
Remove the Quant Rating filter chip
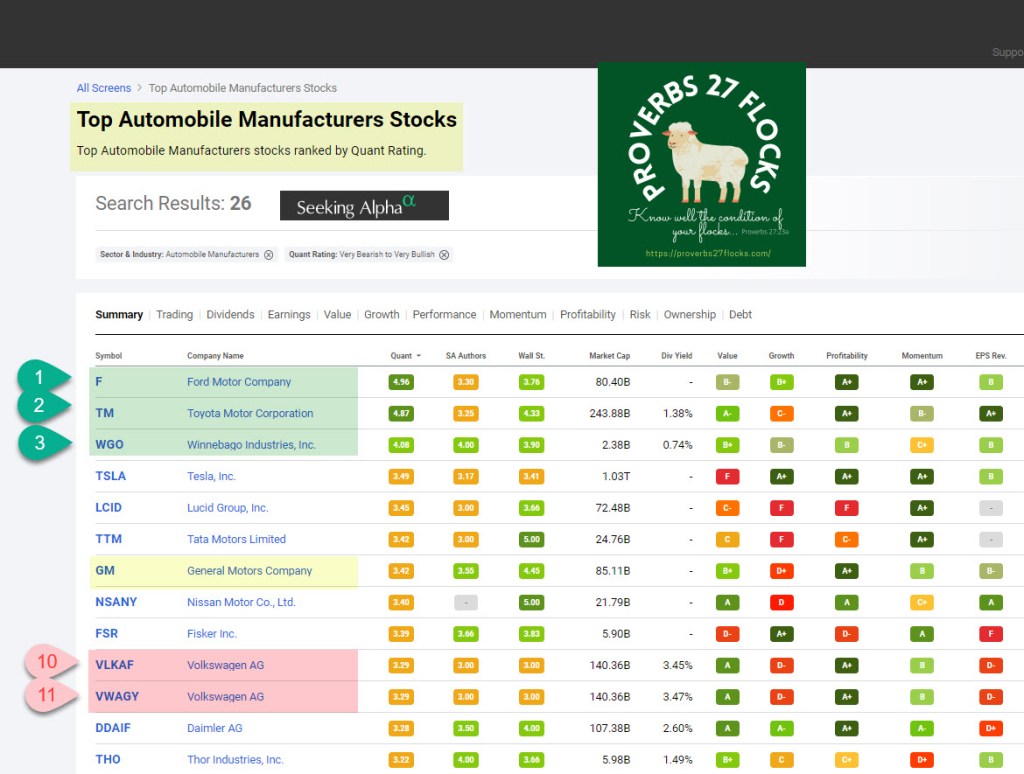(444, 255)
